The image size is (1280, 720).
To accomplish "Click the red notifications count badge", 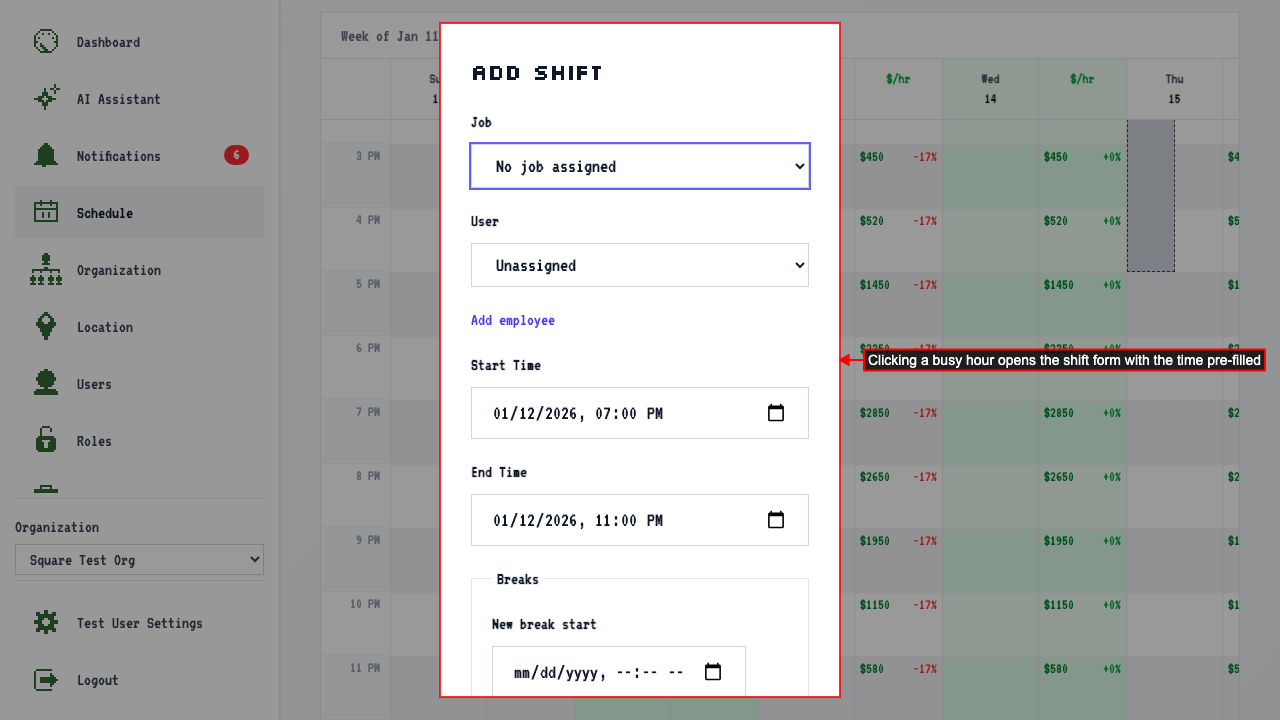I will point(236,155).
